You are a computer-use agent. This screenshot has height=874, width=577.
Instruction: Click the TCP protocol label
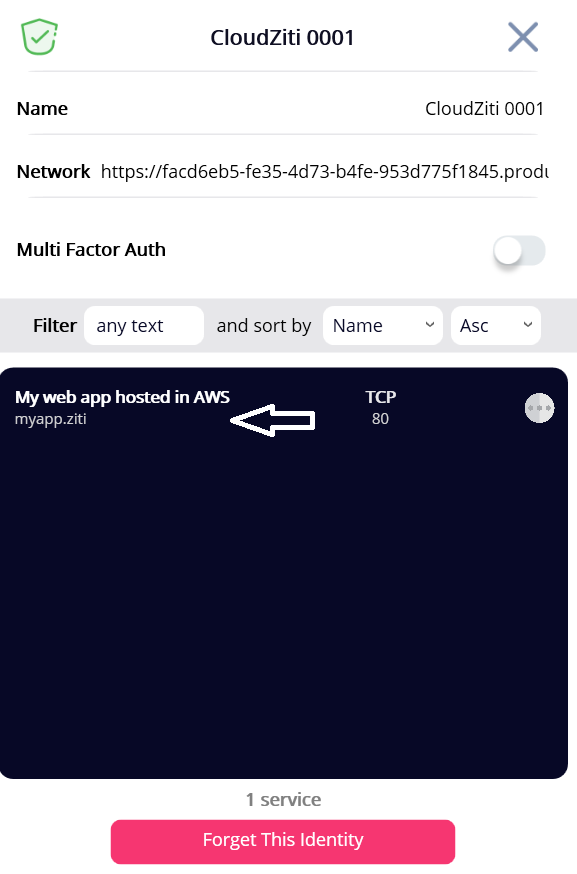pyautogui.click(x=381, y=397)
